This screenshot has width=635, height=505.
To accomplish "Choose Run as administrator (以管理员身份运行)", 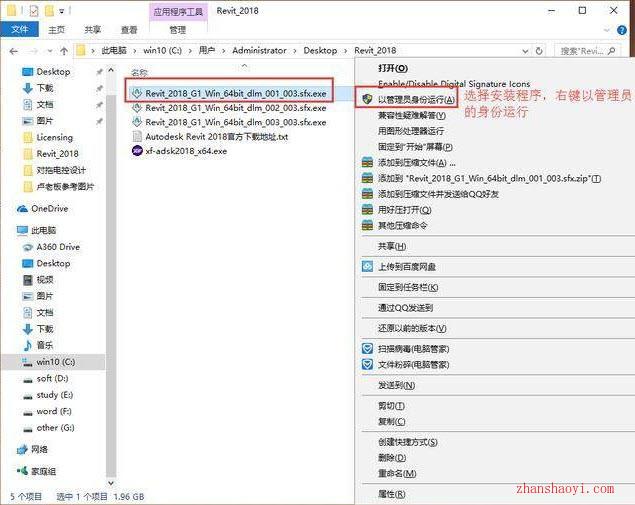I will (416, 99).
